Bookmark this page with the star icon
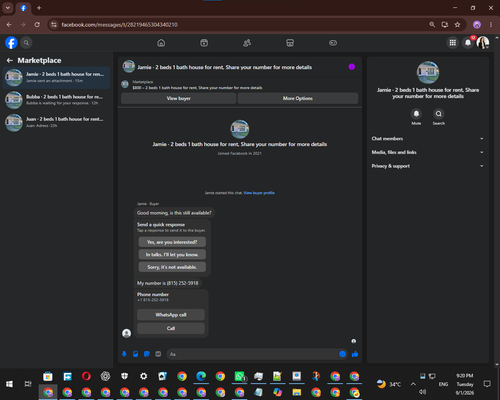Image resolution: width=500 pixels, height=400 pixels. pyautogui.click(x=457, y=25)
